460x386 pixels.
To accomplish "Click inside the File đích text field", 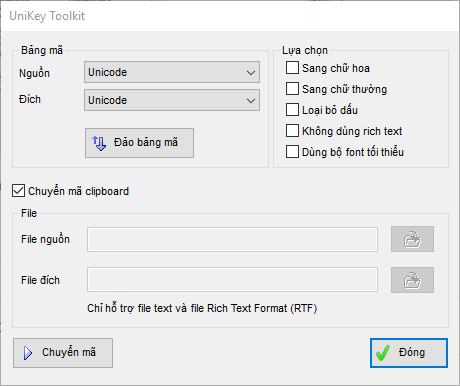I will pyautogui.click(x=232, y=279).
